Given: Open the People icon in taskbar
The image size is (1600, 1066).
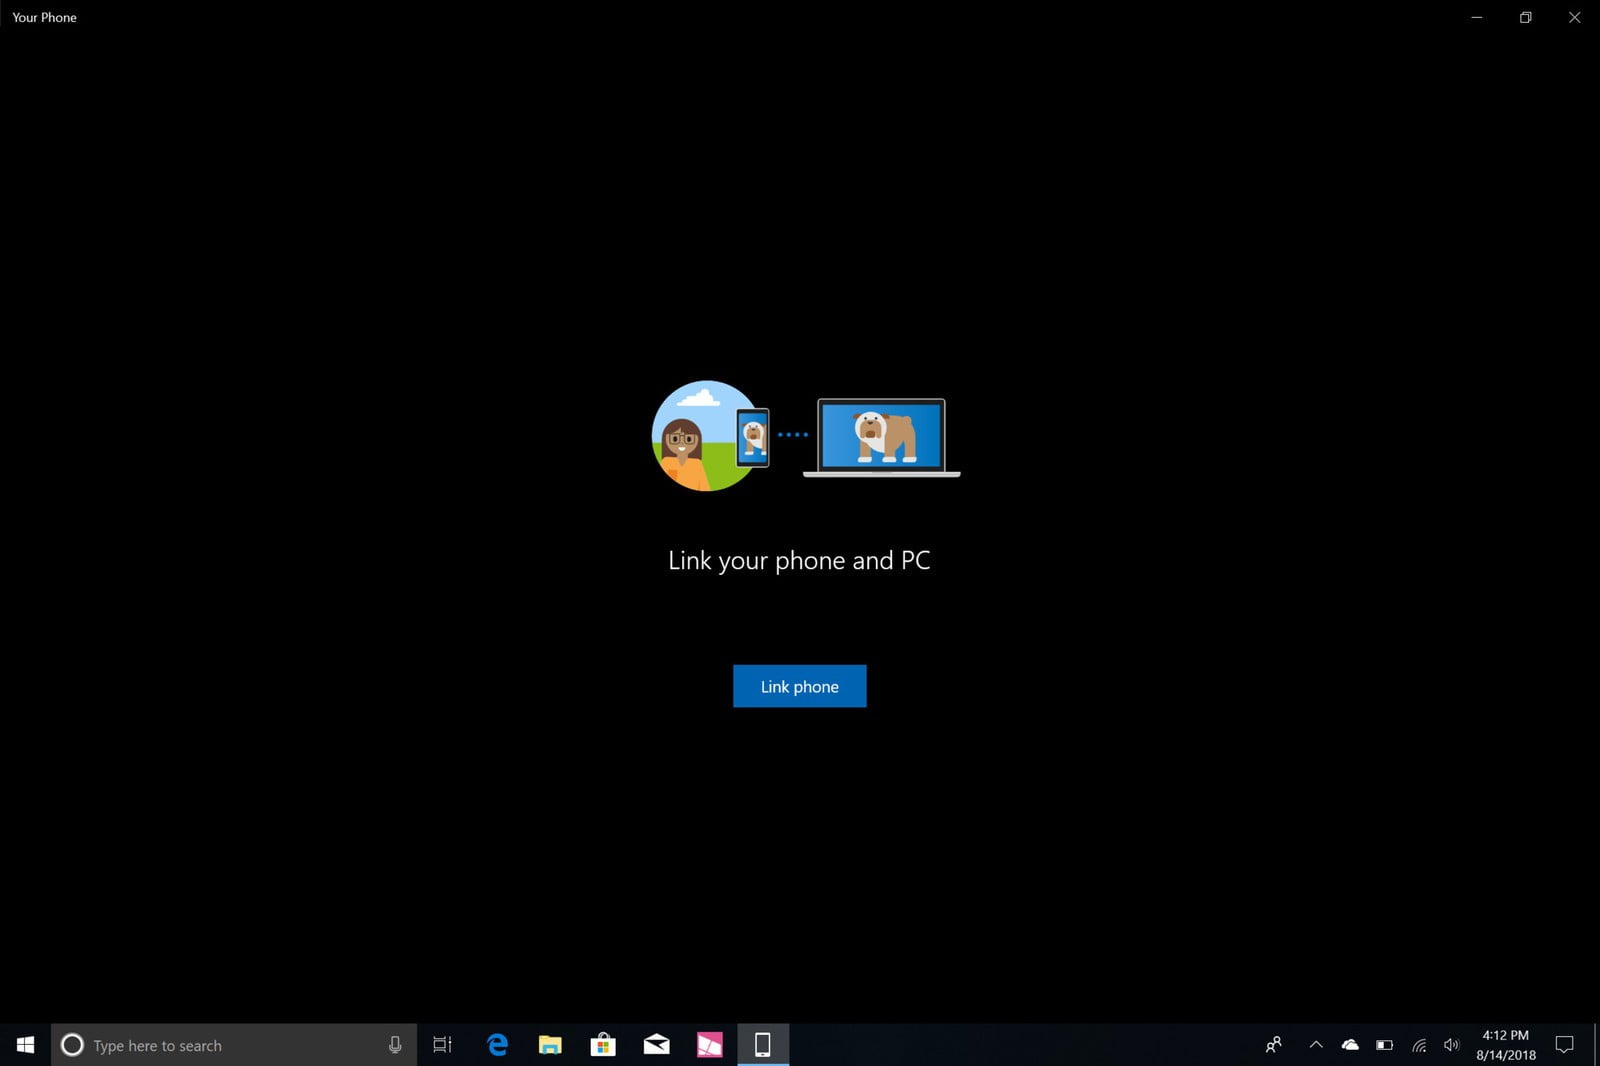Looking at the screenshot, I should point(1273,1045).
